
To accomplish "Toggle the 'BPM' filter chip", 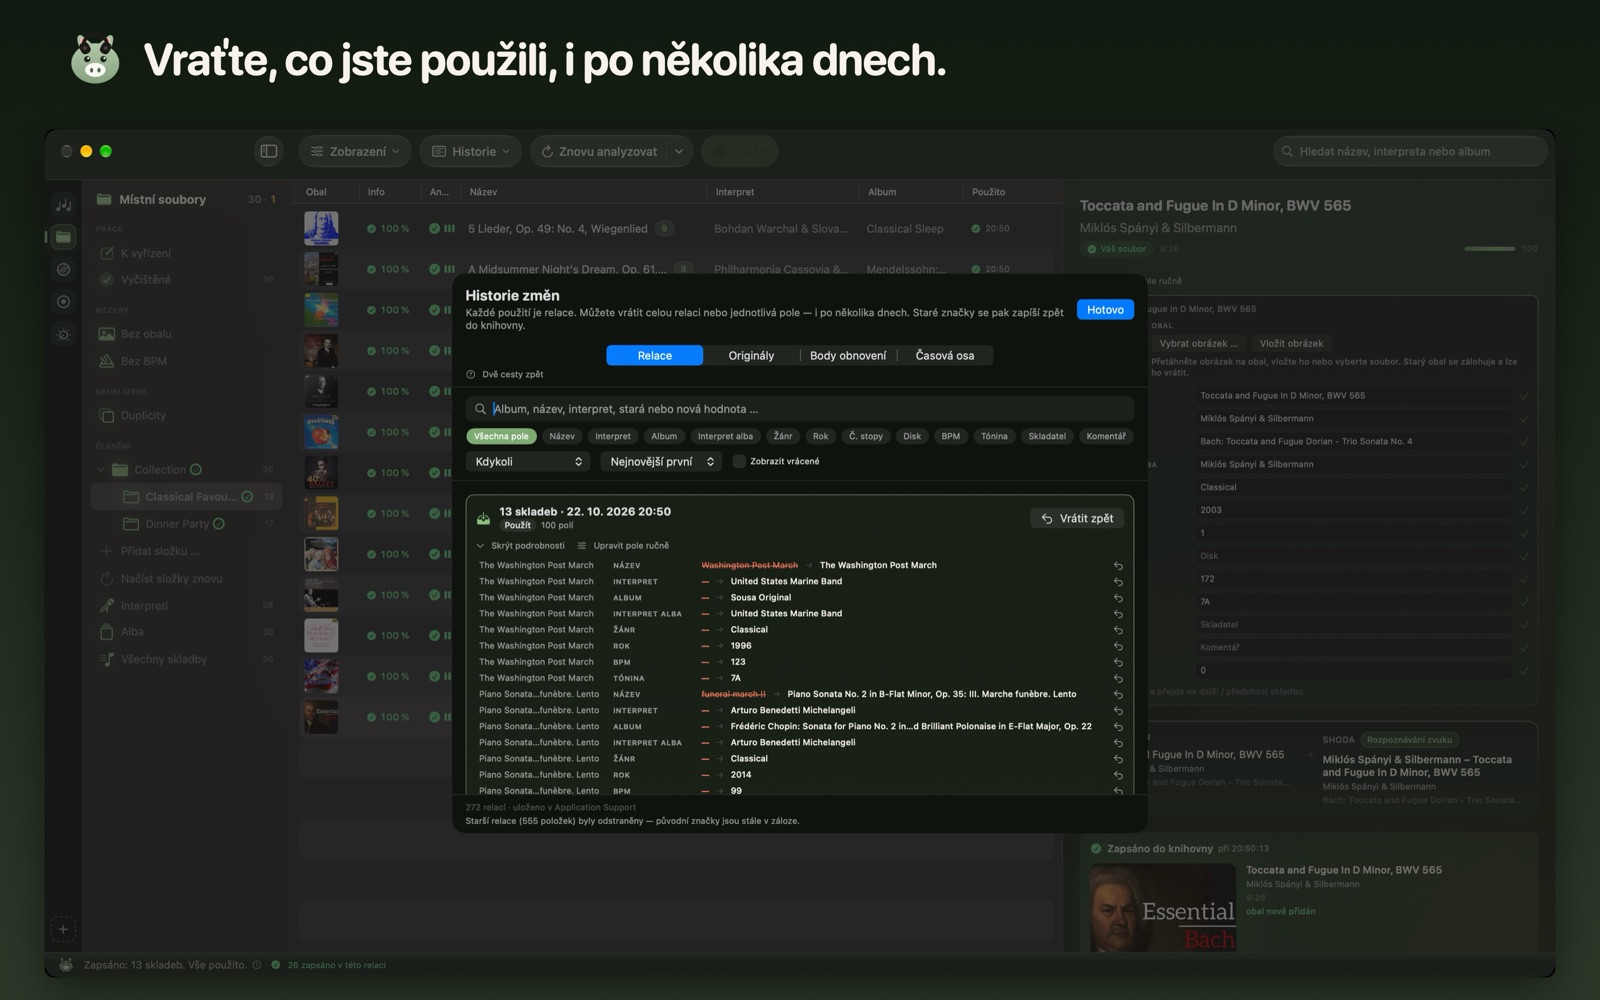I will tap(951, 436).
